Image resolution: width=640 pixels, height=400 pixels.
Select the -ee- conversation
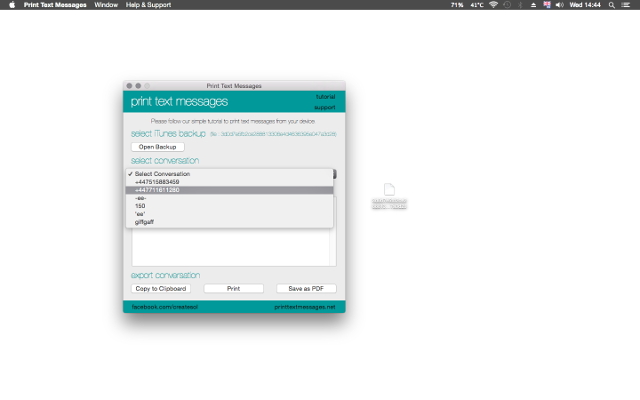[229, 198]
